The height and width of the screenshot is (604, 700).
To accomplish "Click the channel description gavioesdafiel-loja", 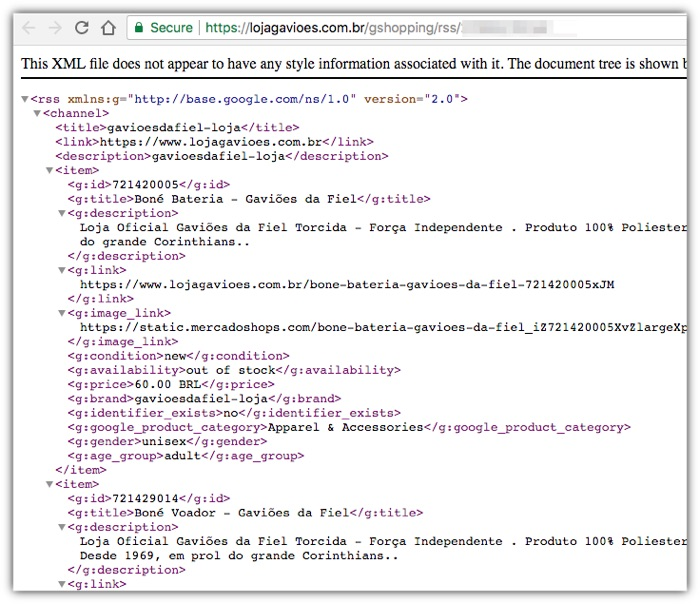I will pyautogui.click(x=218, y=156).
